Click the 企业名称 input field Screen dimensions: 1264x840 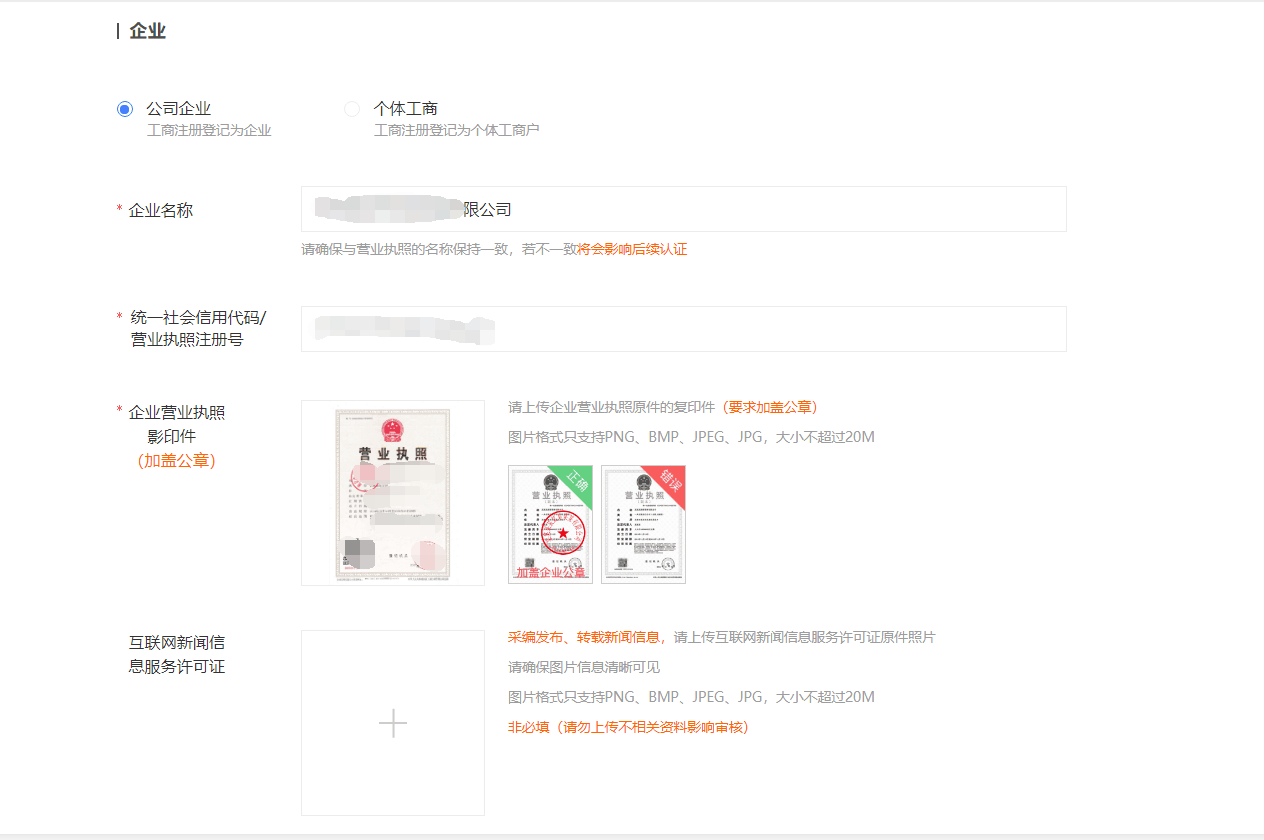click(683, 209)
